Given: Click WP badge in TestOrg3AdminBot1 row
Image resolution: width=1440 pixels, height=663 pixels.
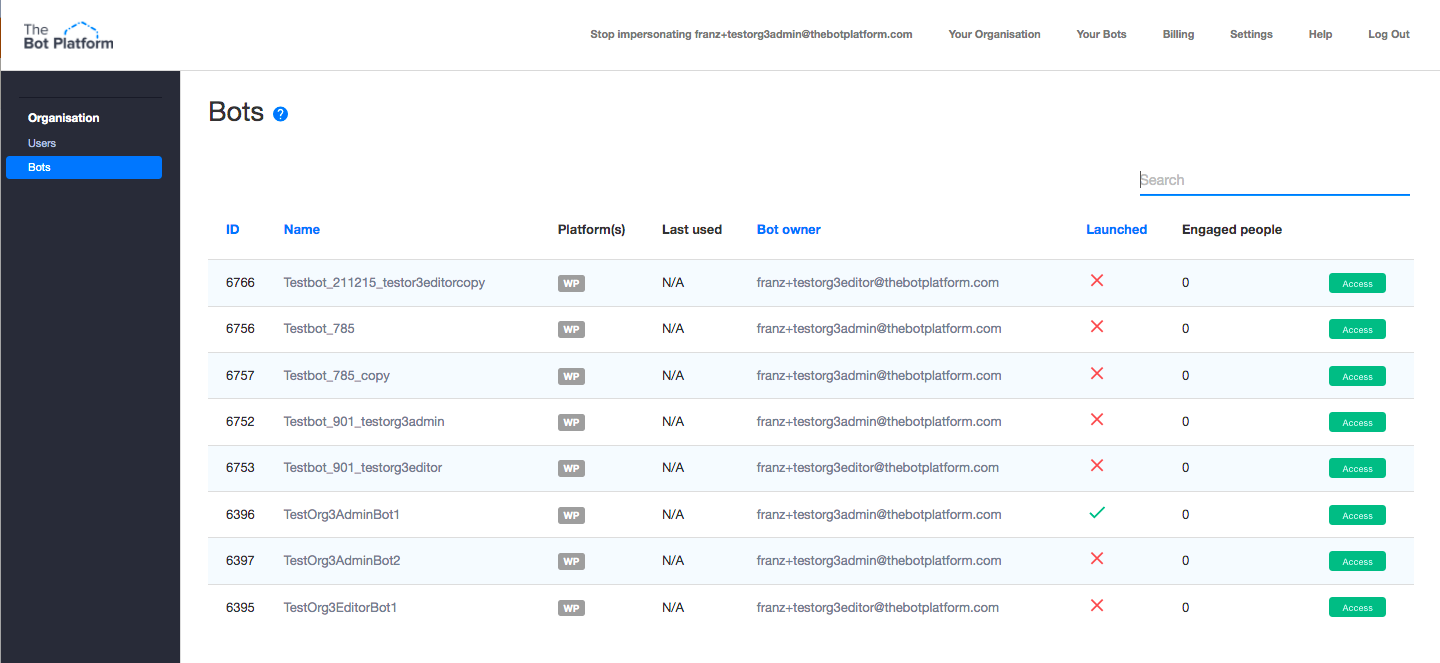Looking at the screenshot, I should (571, 516).
